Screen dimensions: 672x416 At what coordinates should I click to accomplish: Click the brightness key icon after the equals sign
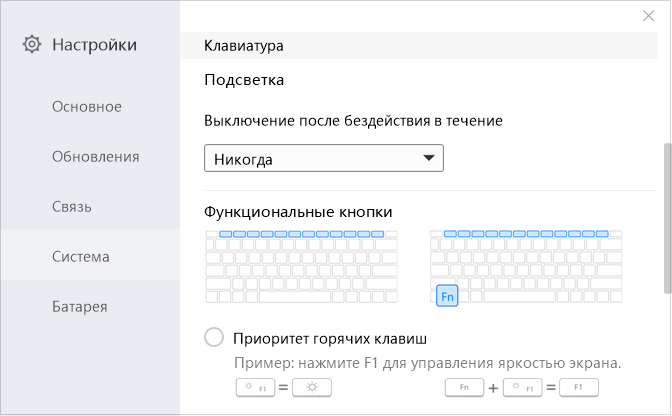(311, 388)
